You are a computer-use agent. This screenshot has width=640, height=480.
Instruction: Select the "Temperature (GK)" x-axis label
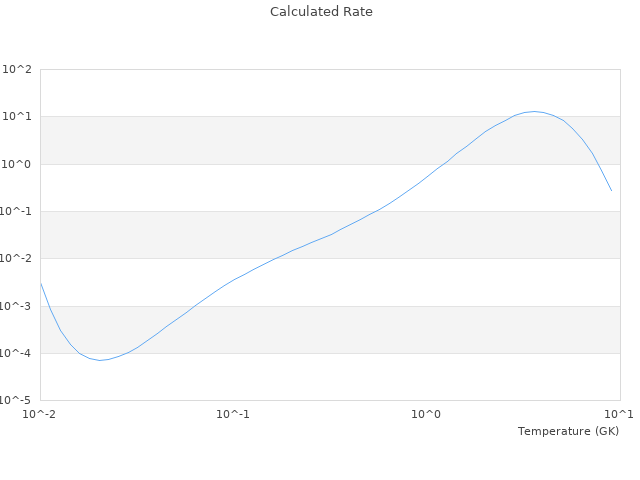(x=568, y=431)
